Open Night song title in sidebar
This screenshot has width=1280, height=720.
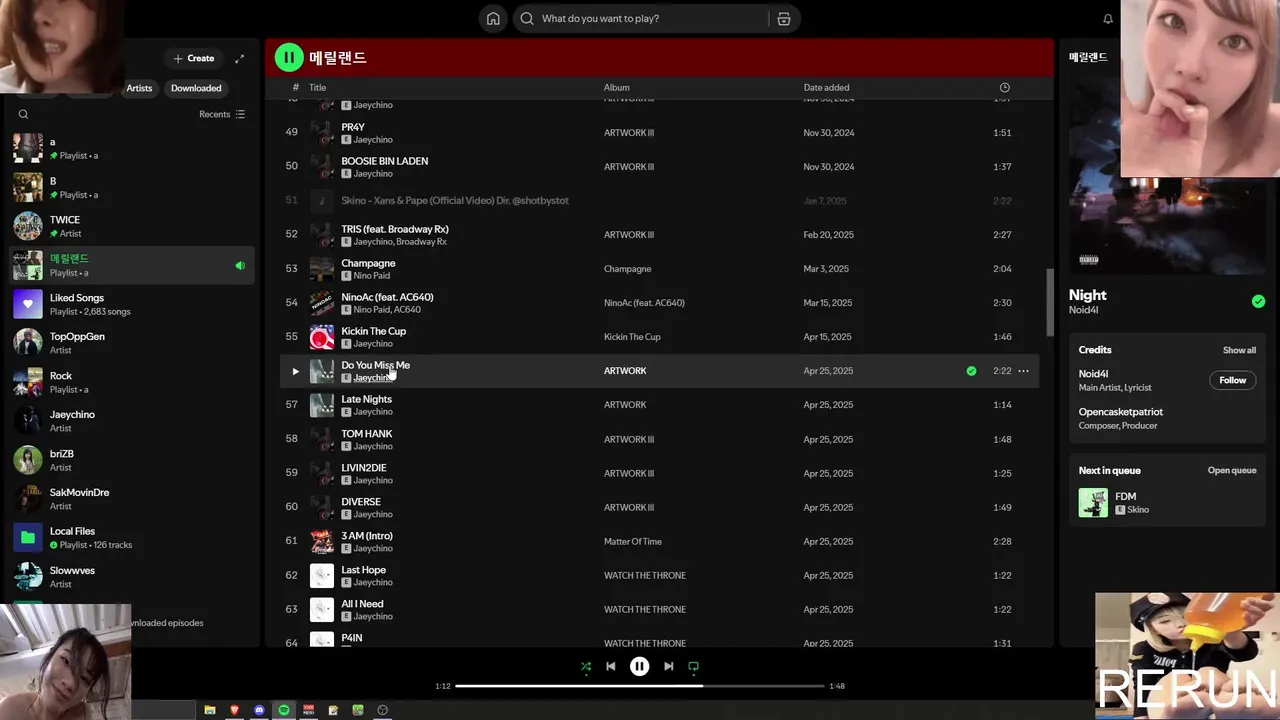(x=1087, y=295)
